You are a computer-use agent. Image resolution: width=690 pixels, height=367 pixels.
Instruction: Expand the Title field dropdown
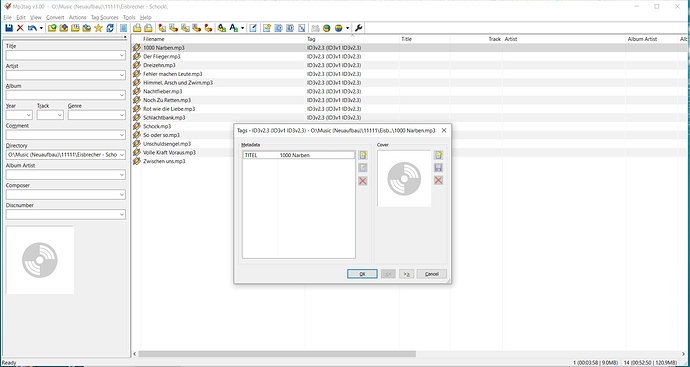pyautogui.click(x=121, y=55)
